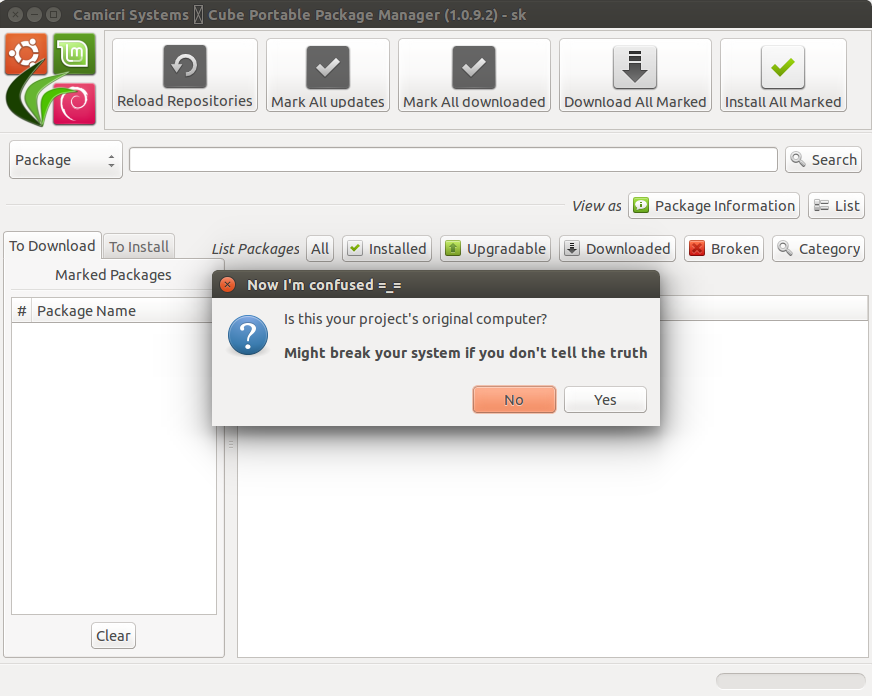Switch view to Package Information
This screenshot has height=696, width=872.
[714, 206]
